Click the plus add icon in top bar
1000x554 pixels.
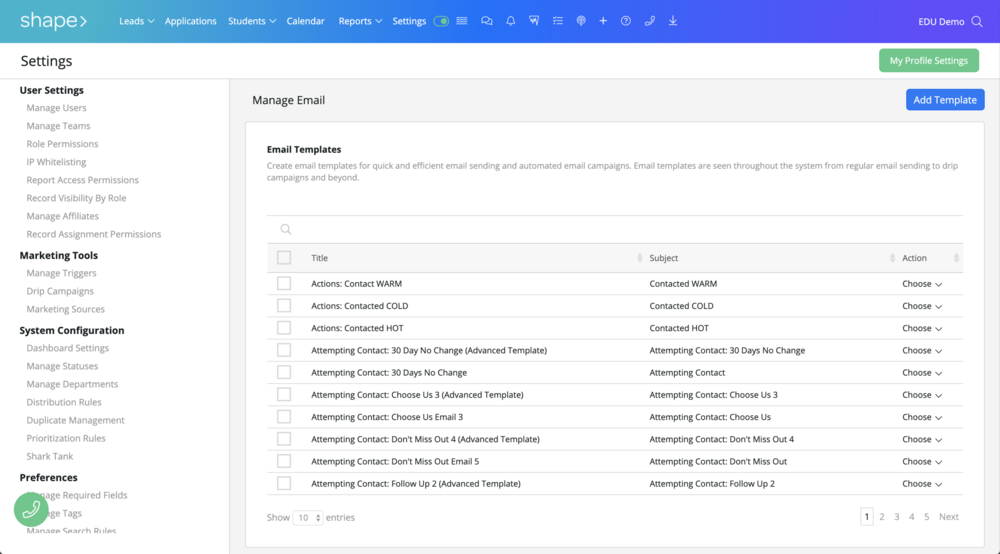[x=603, y=21]
